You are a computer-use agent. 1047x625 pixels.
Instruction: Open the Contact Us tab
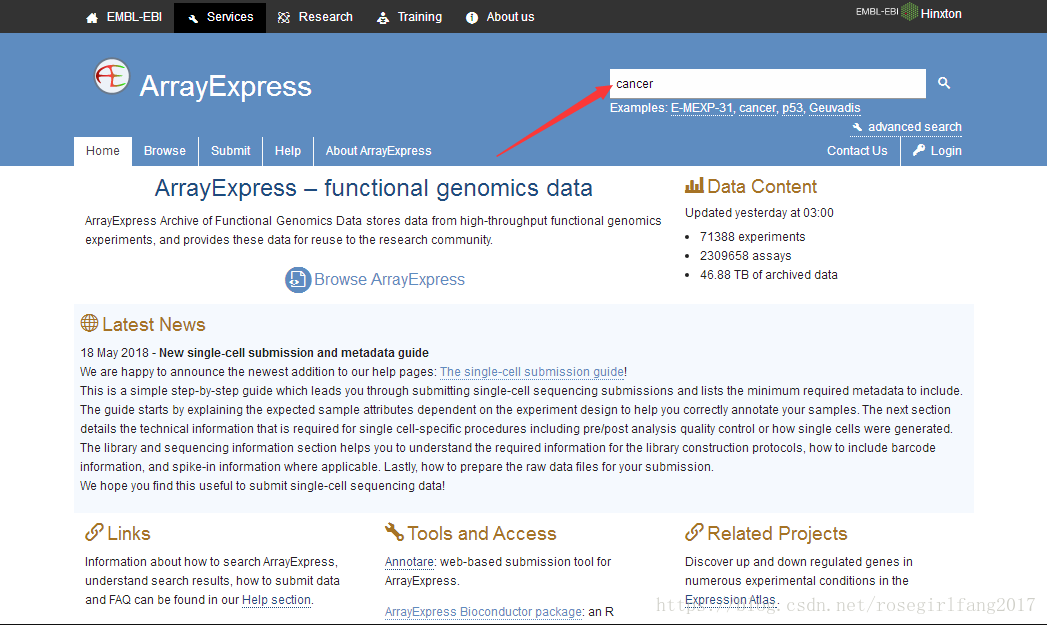point(857,151)
